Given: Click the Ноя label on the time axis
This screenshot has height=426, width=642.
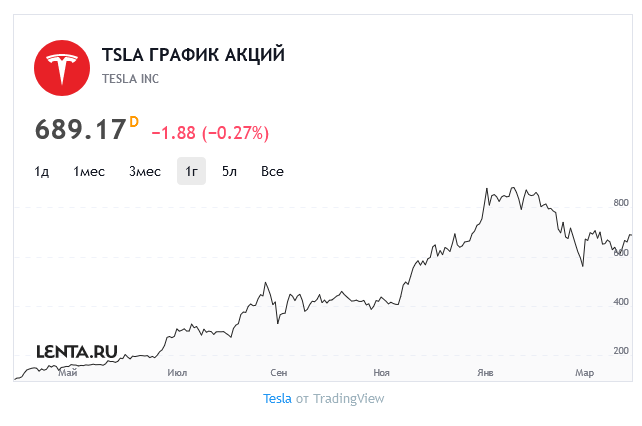Looking at the screenshot, I should coord(381,373).
